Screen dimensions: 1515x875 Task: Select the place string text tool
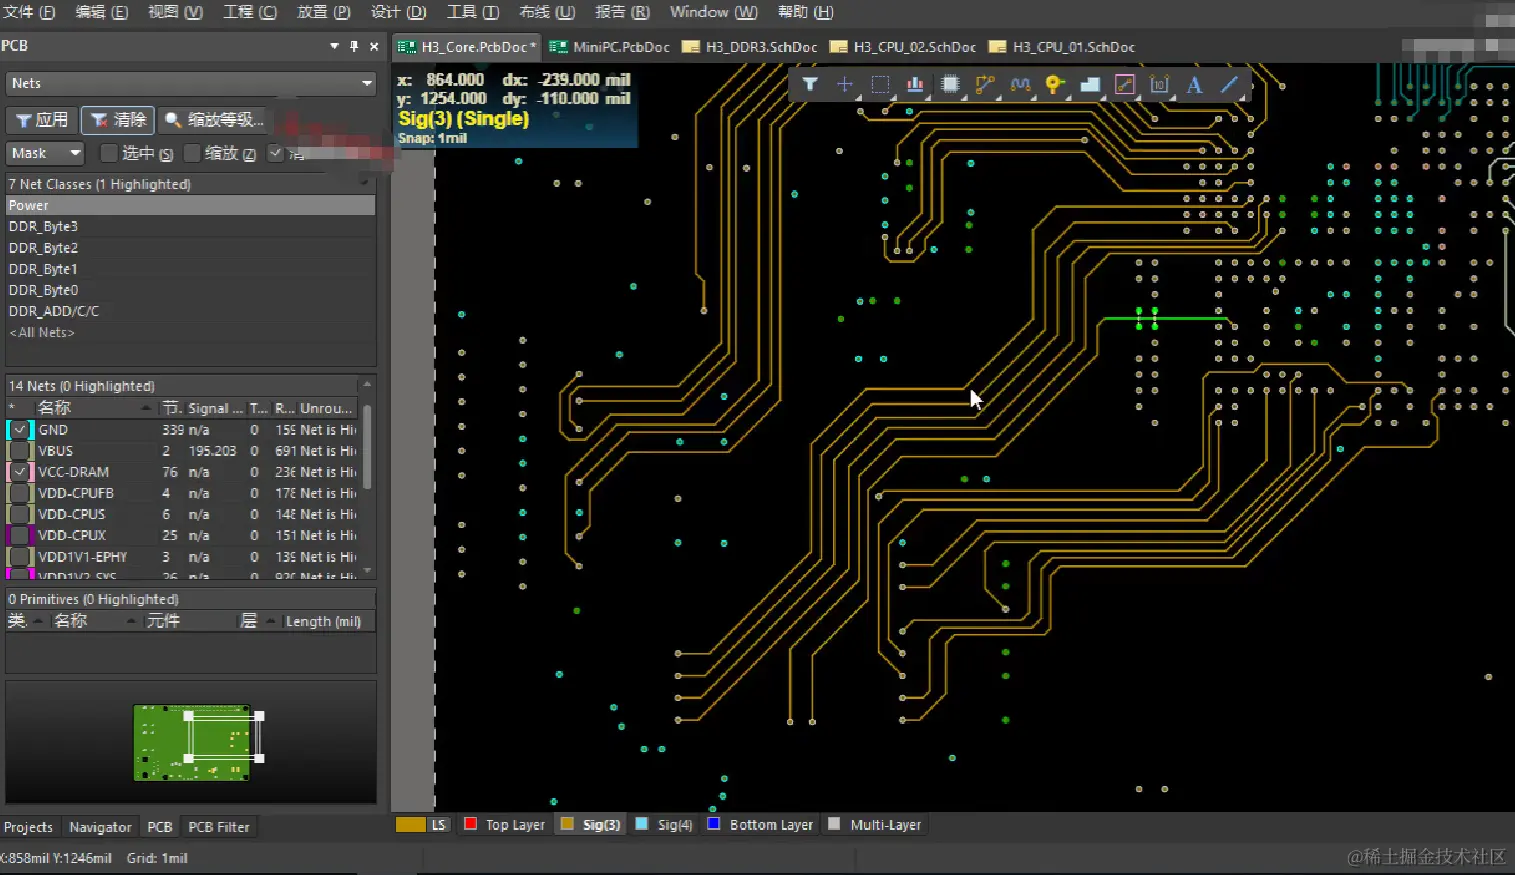[1194, 85]
